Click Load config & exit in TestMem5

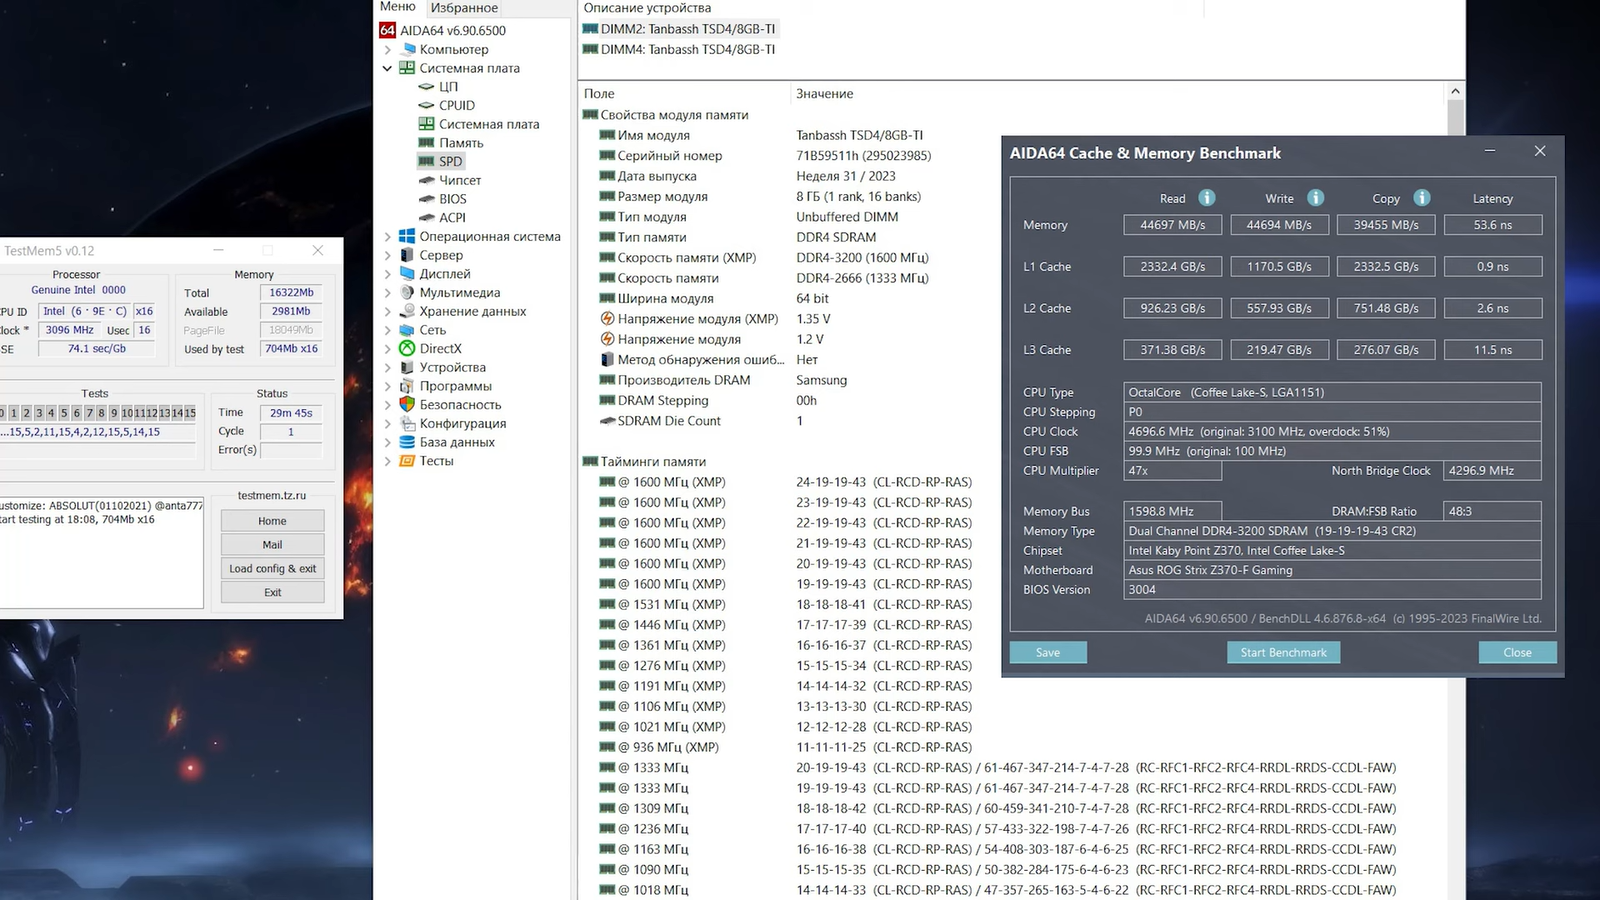click(272, 568)
